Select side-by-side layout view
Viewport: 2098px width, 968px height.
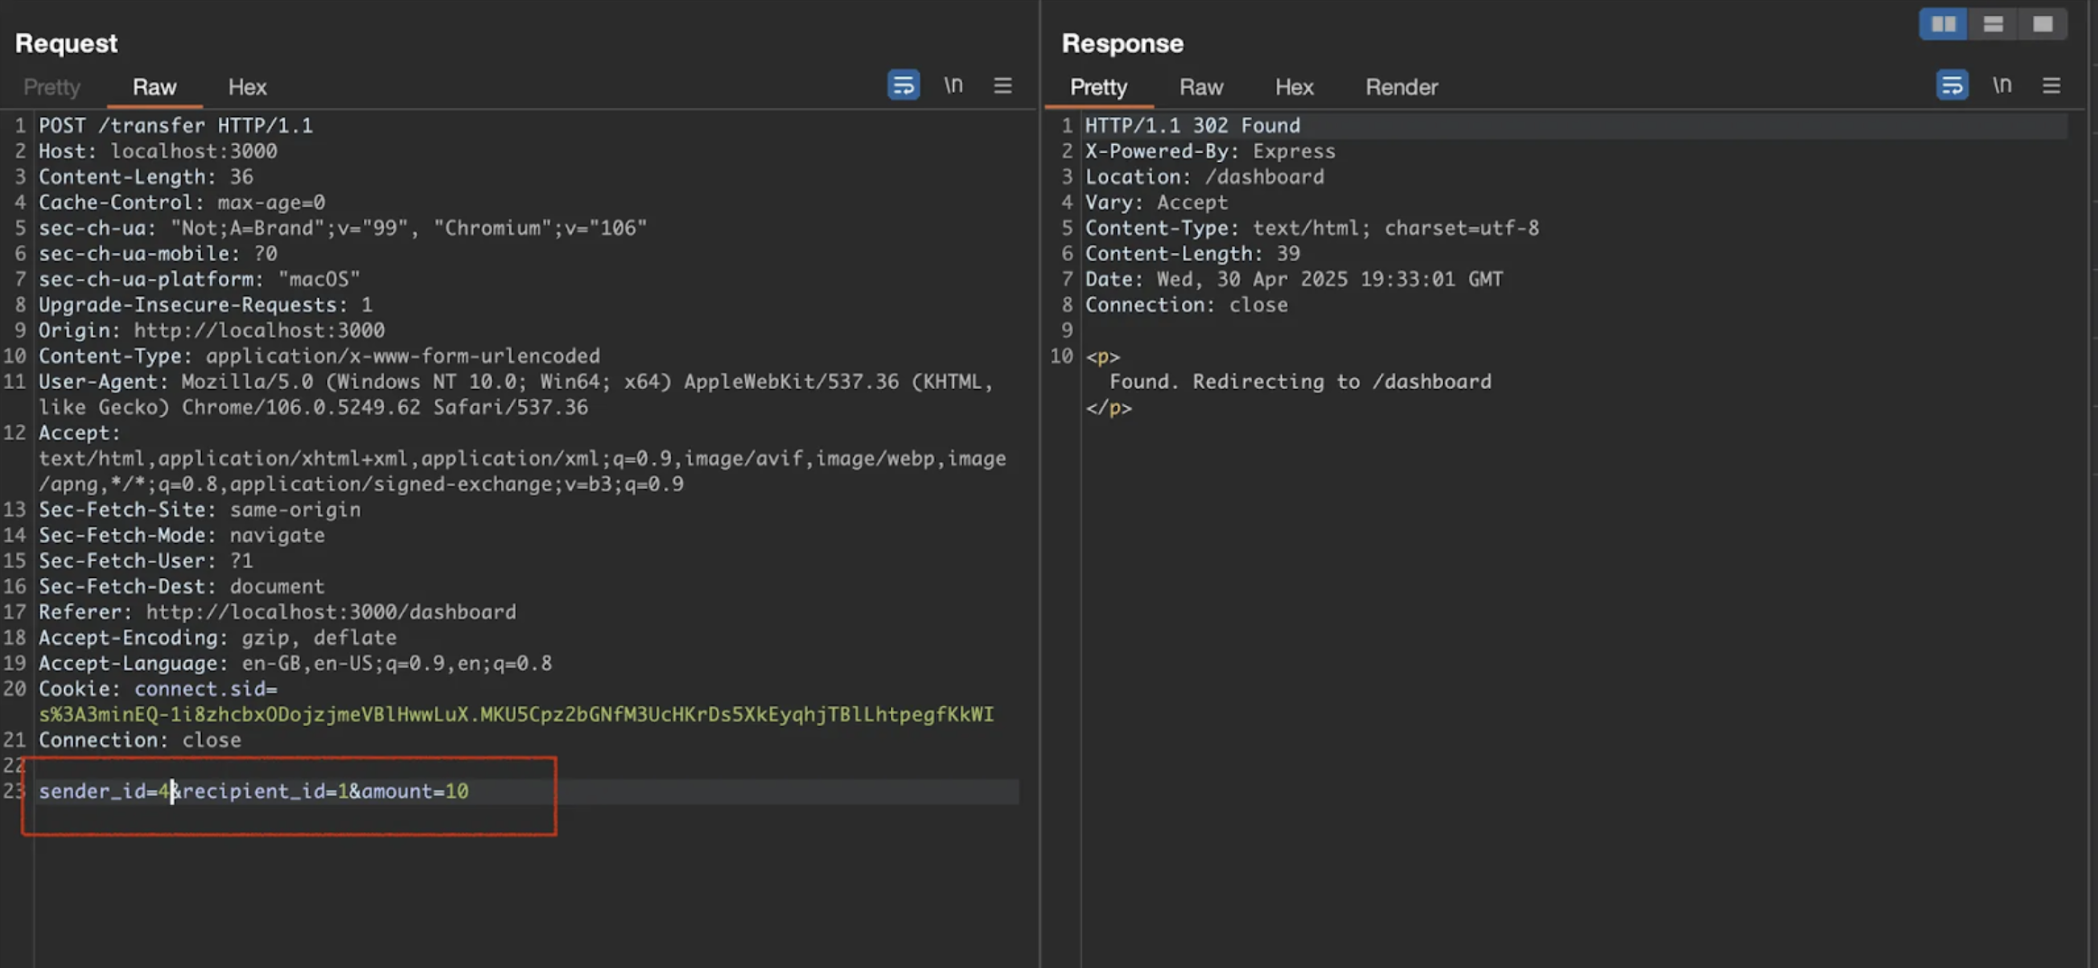1943,24
